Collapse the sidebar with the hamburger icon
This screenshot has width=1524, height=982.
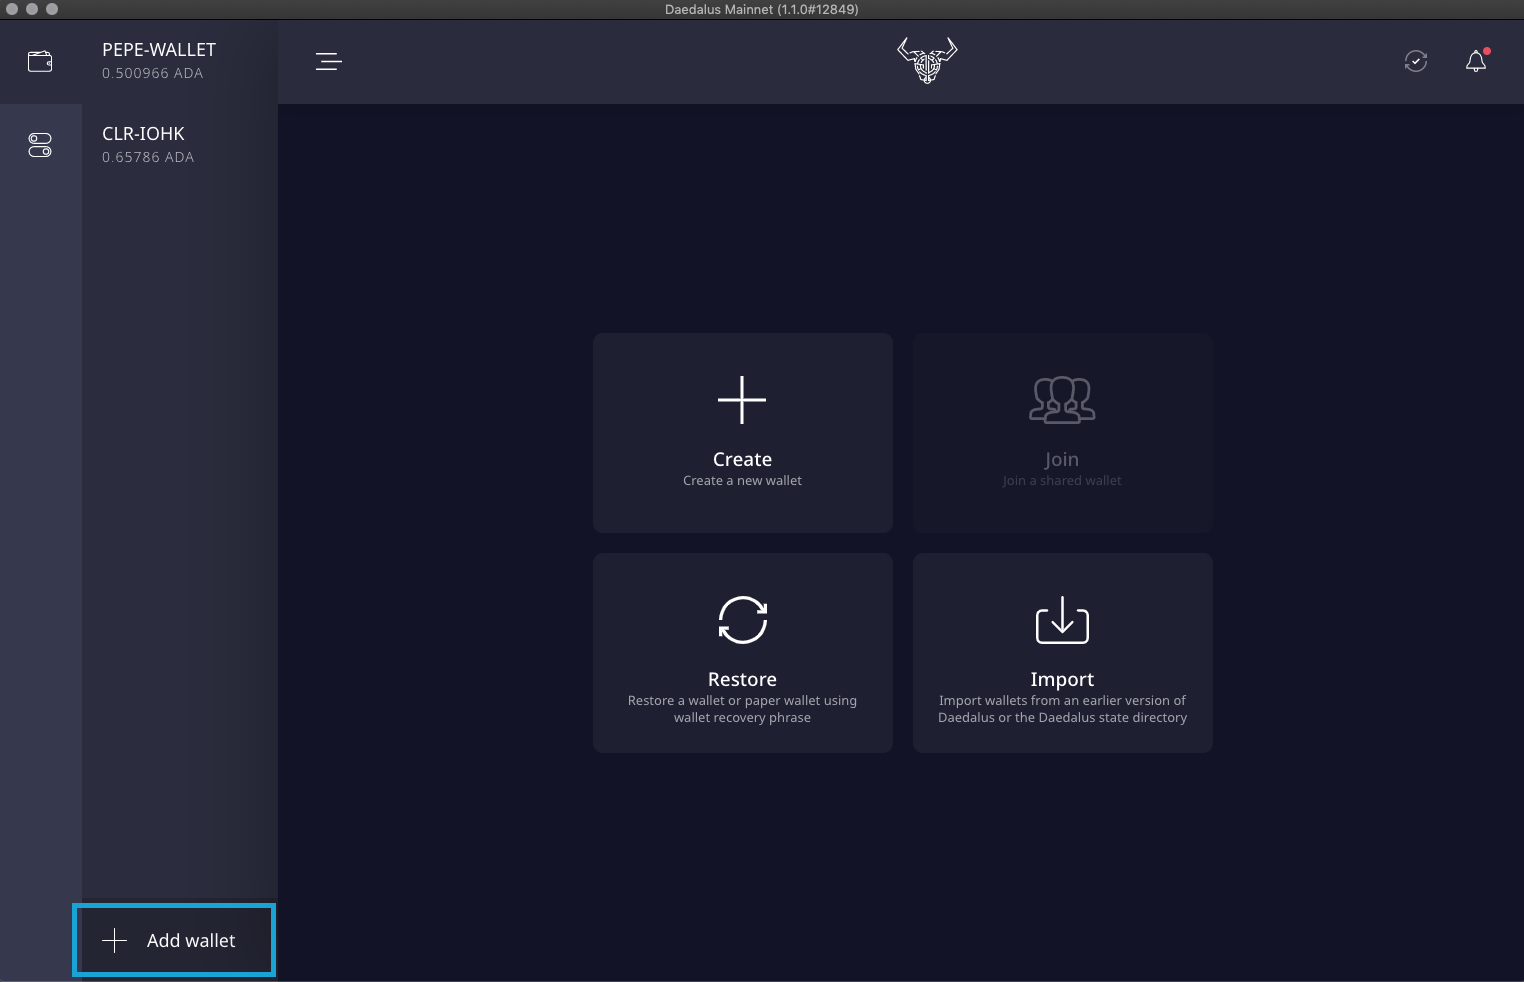[x=328, y=62]
